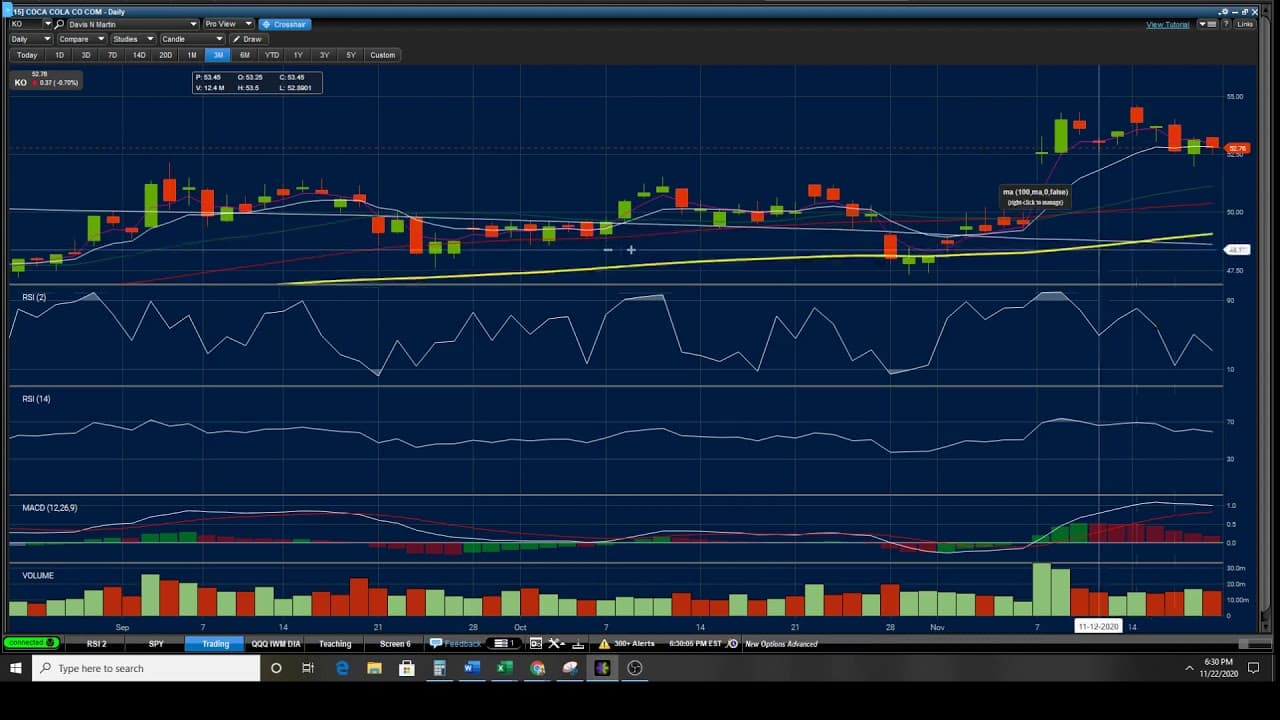
Task: Open the Draw pencil tool
Action: coord(248,39)
